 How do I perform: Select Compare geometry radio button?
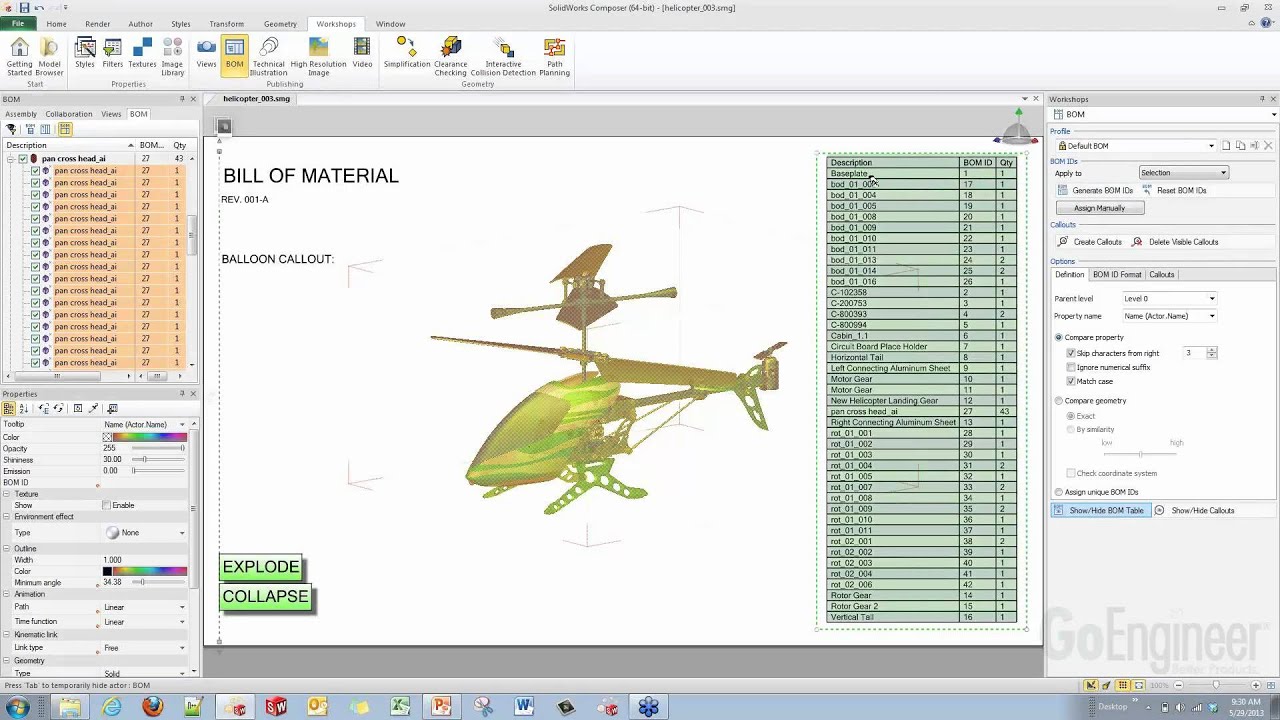[x=1059, y=401]
